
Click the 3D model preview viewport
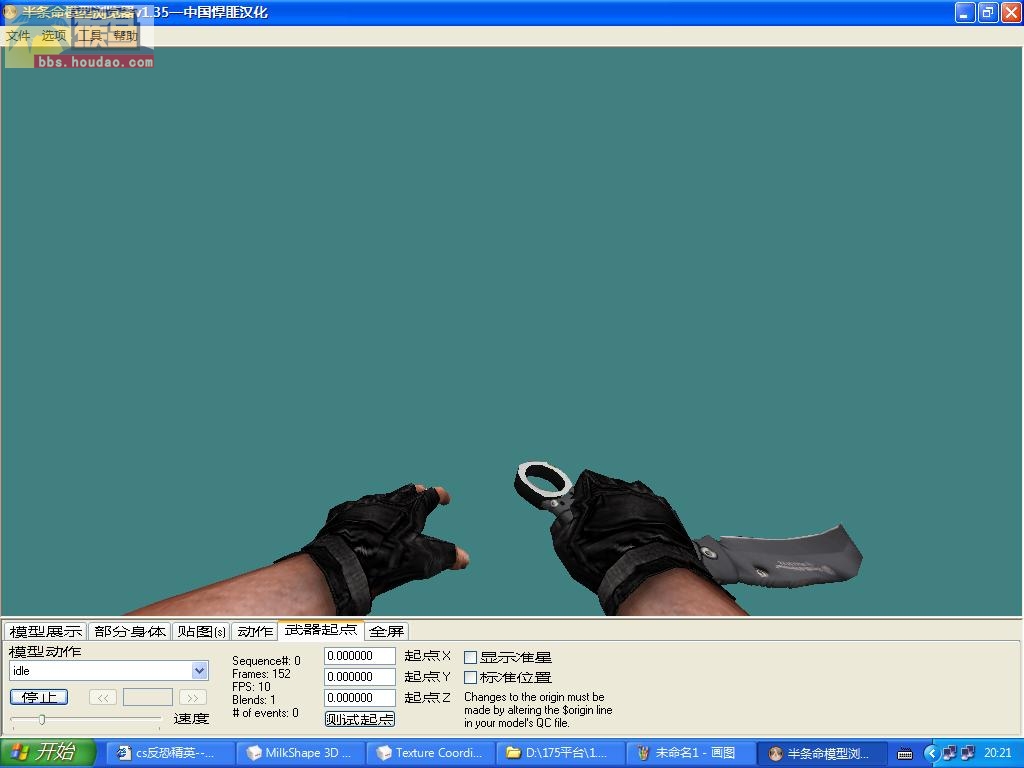[x=511, y=331]
